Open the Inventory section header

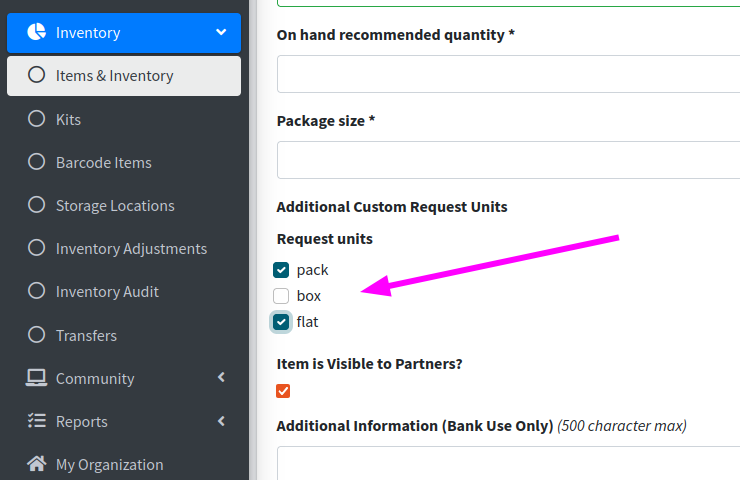124,33
